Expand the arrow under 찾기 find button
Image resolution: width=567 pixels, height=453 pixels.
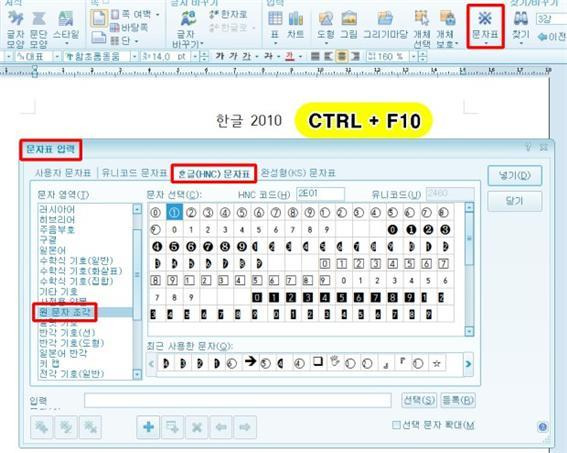tap(521, 43)
